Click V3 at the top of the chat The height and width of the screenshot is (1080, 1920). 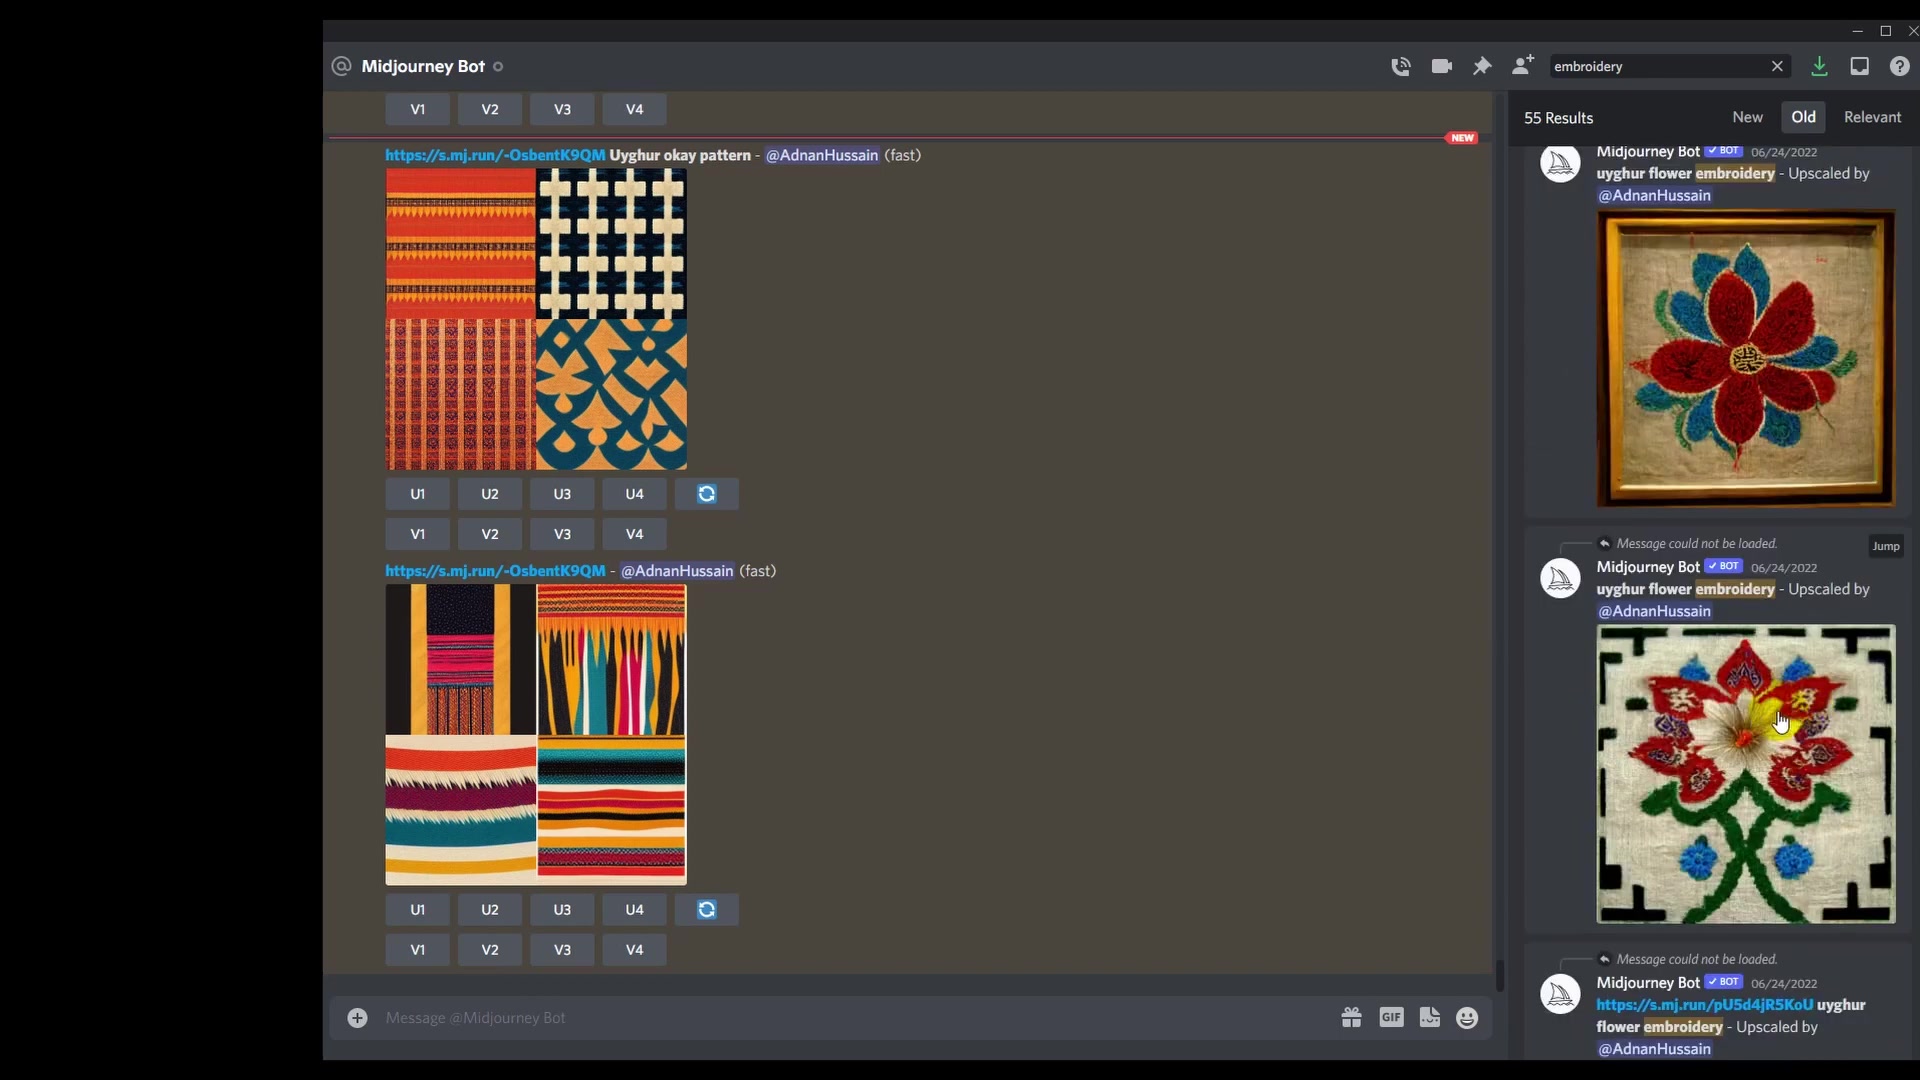pyautogui.click(x=562, y=109)
